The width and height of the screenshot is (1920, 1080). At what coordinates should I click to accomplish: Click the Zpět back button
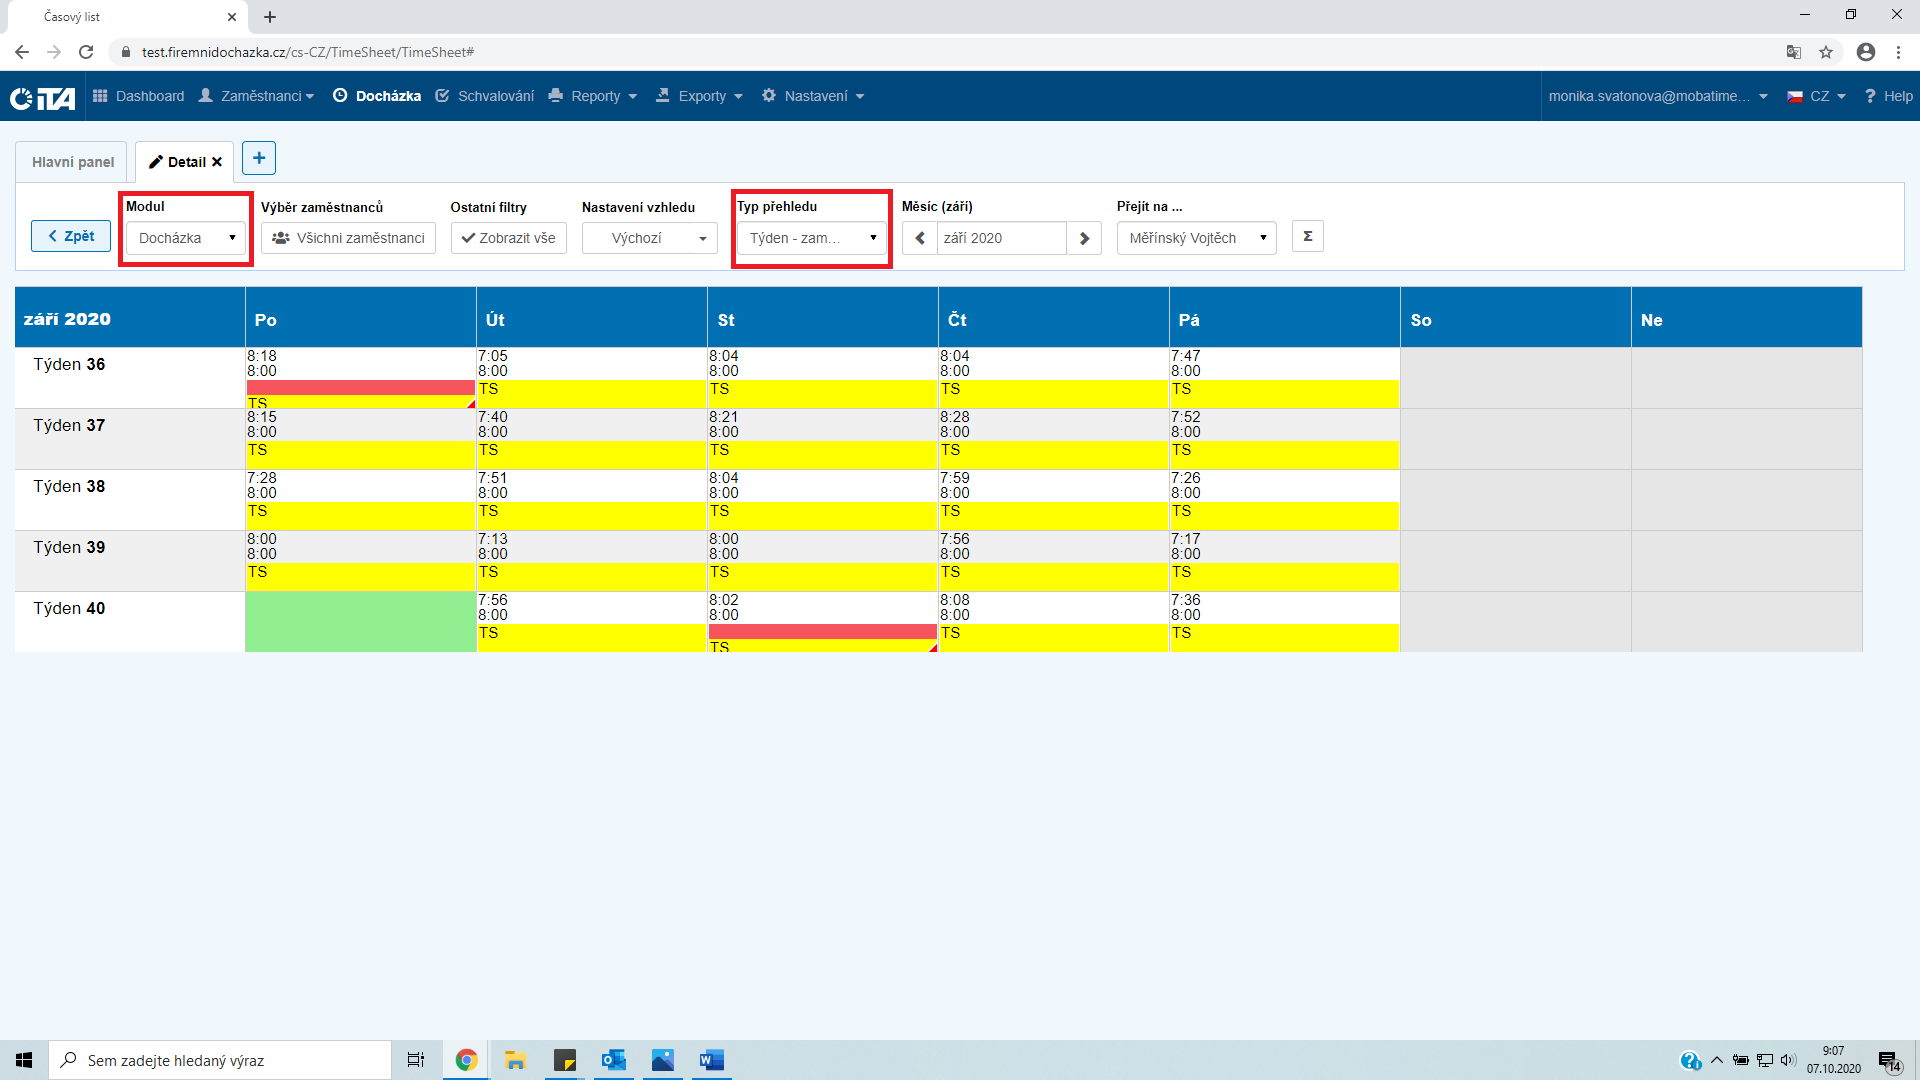click(71, 236)
